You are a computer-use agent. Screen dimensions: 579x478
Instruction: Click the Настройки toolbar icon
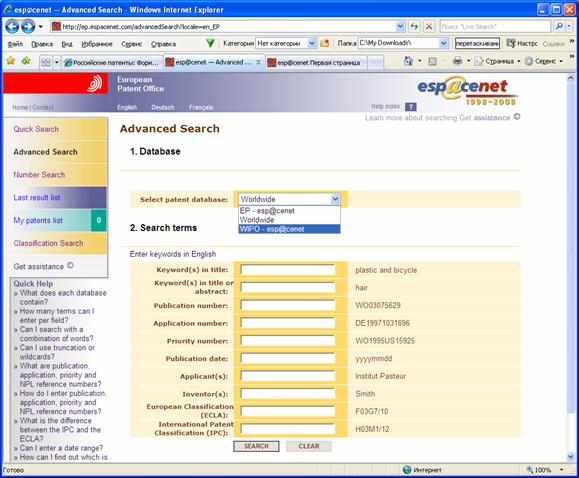pyautogui.click(x=511, y=44)
